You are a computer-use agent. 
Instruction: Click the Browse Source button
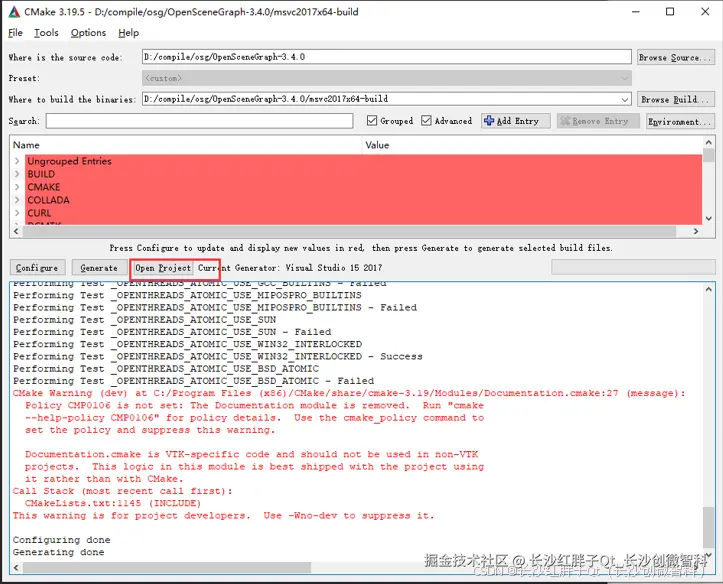676,58
